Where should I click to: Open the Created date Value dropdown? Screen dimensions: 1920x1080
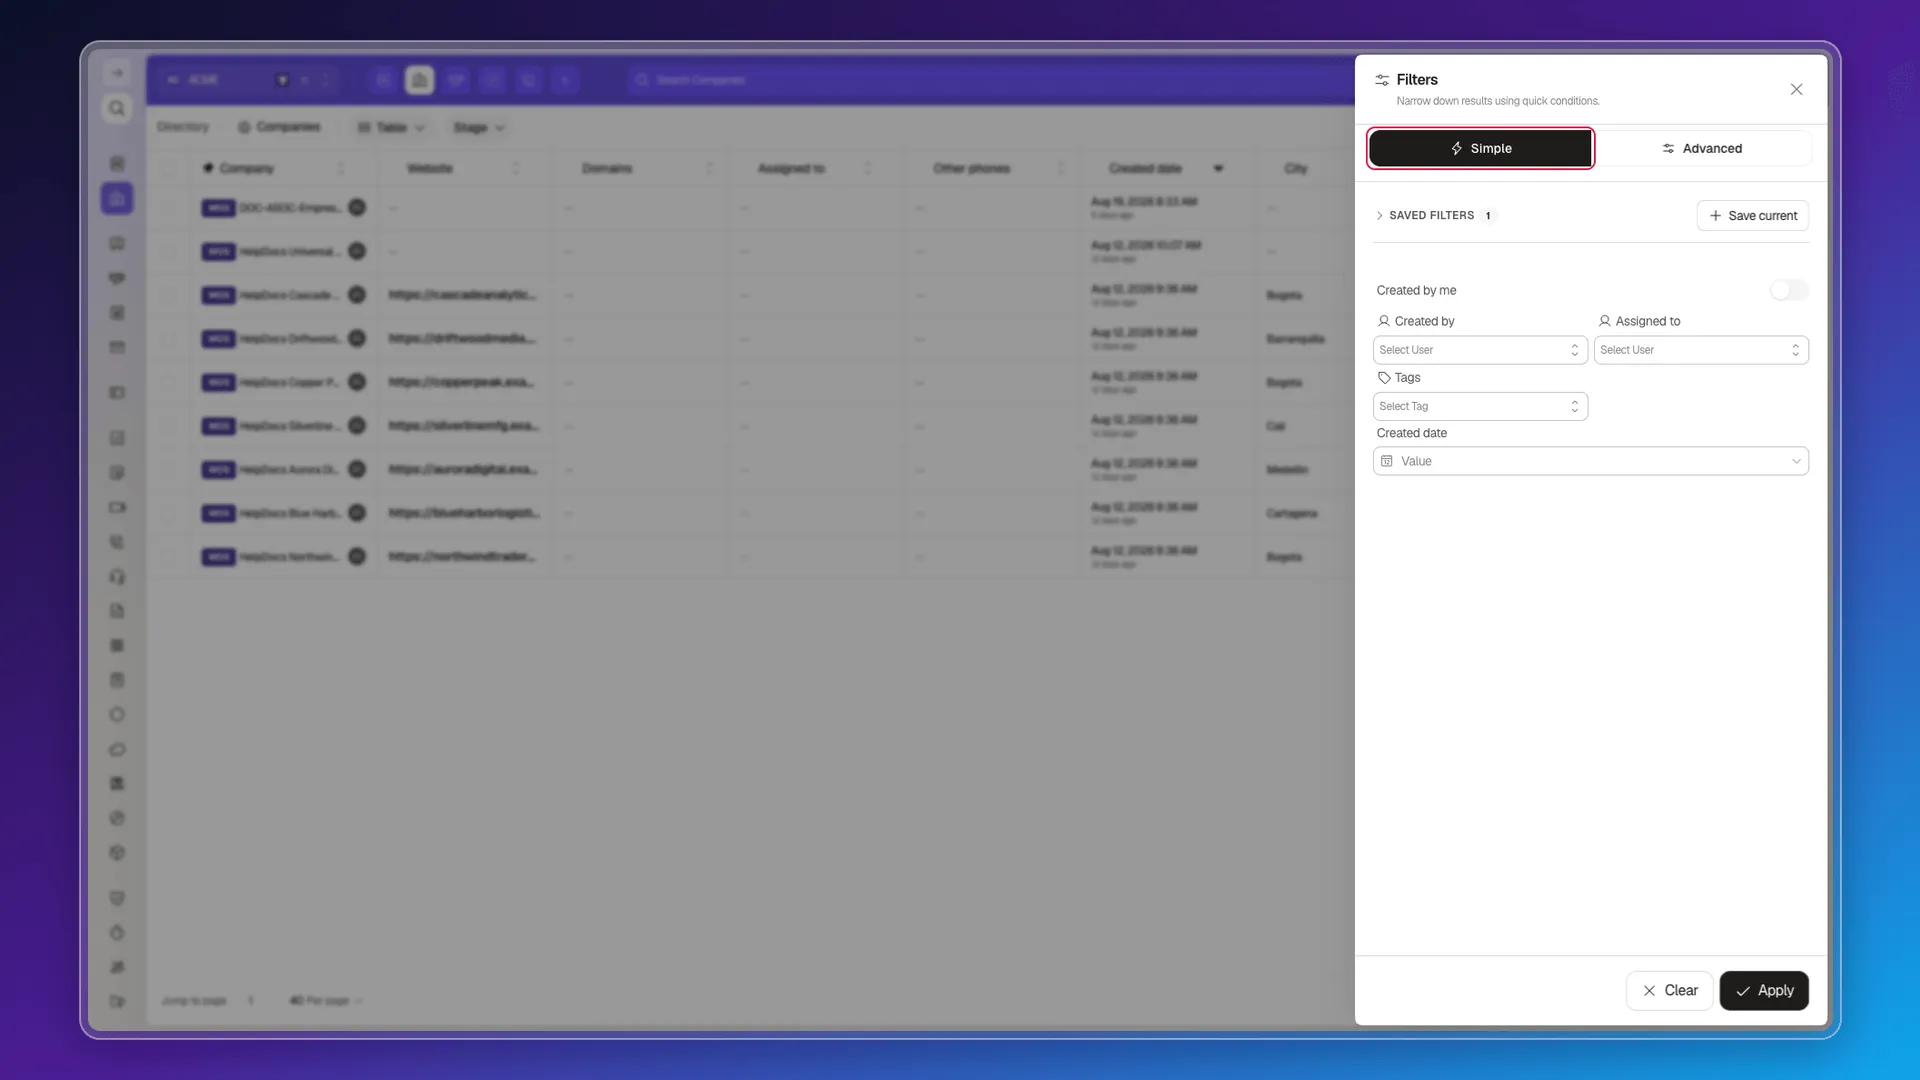click(1590, 461)
